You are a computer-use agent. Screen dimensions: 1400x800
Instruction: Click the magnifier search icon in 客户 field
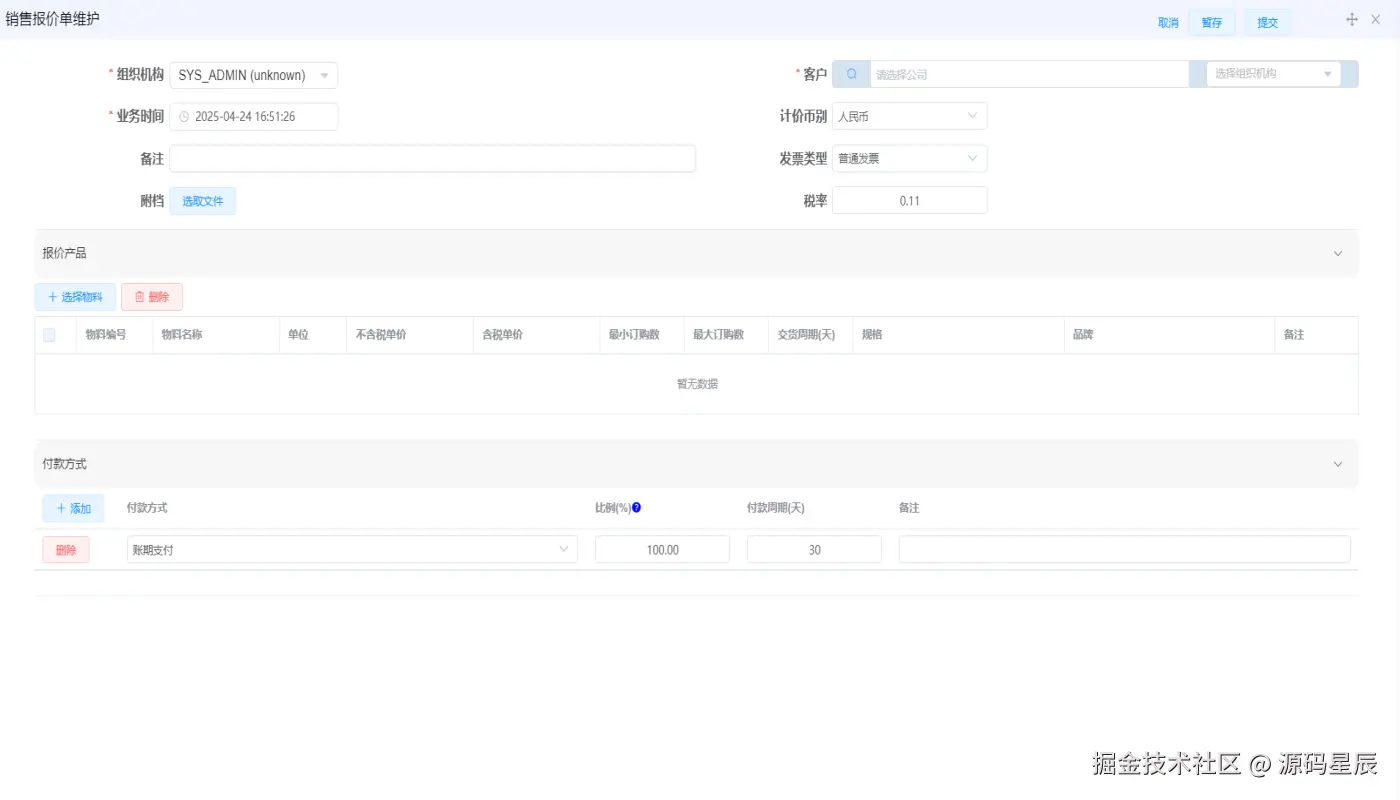pos(850,73)
